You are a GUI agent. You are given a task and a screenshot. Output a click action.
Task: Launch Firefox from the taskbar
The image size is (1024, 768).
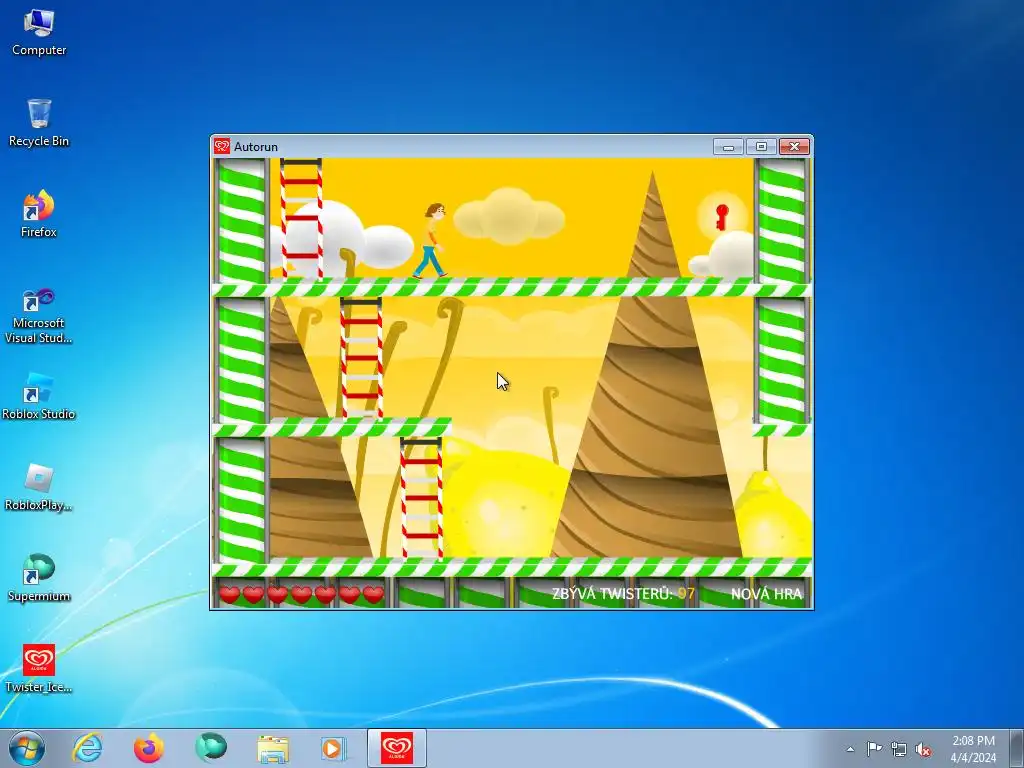pyautogui.click(x=149, y=748)
